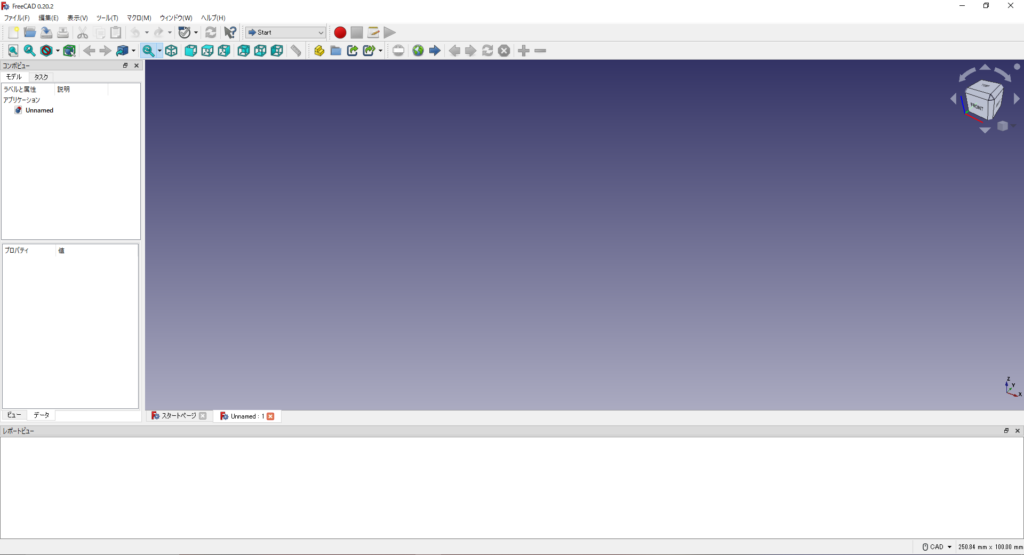Click the Measure Distance ruler icon
This screenshot has width=1024, height=555.
(296, 50)
